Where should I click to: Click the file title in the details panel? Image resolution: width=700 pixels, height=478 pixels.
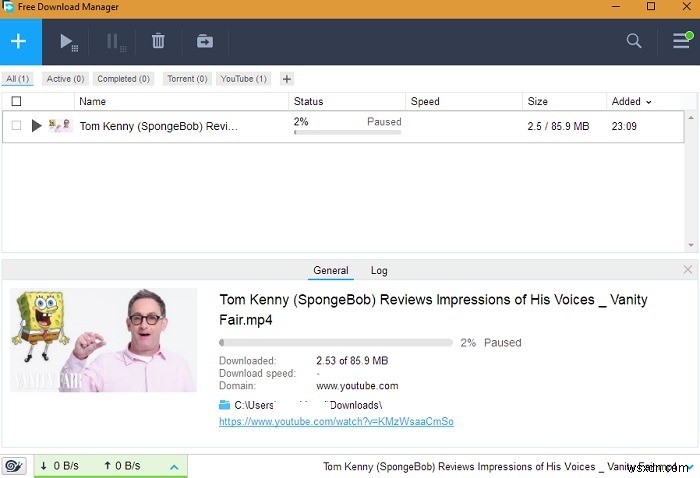tap(433, 309)
